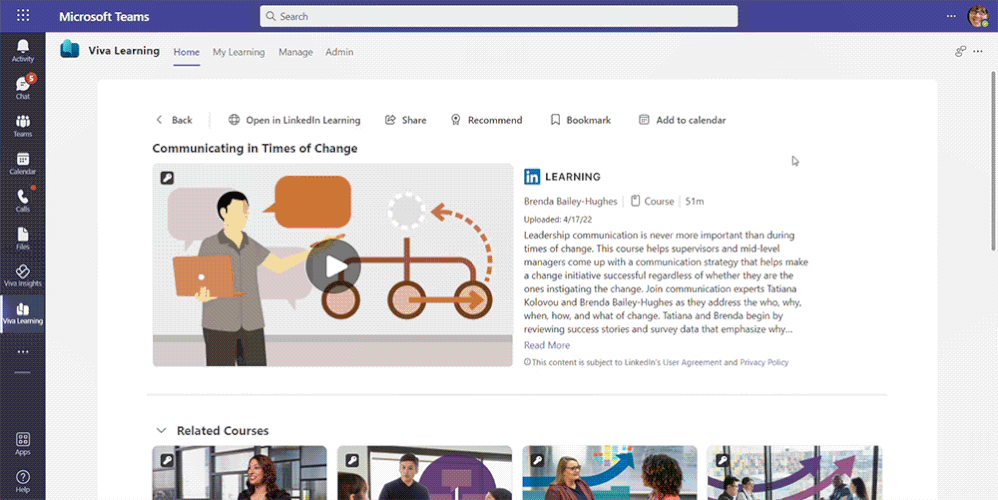Open third related course thumbnail

pos(610,473)
